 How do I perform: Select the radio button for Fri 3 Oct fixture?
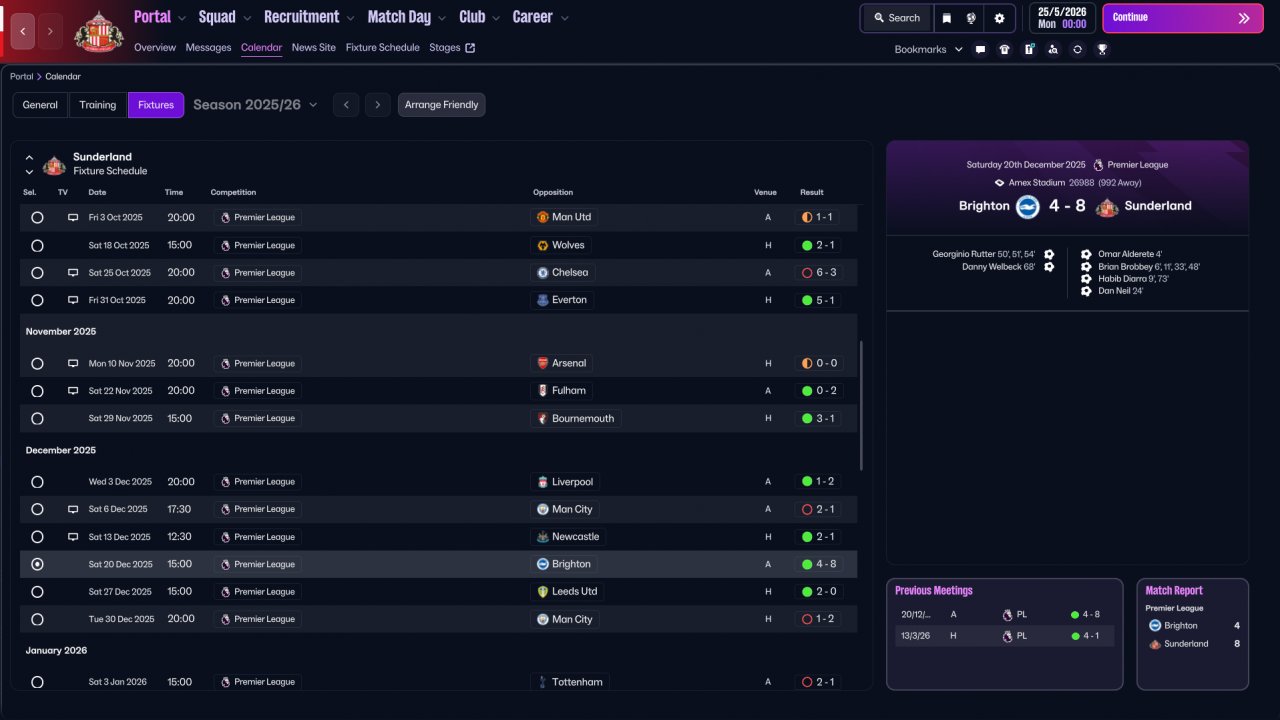pos(37,217)
